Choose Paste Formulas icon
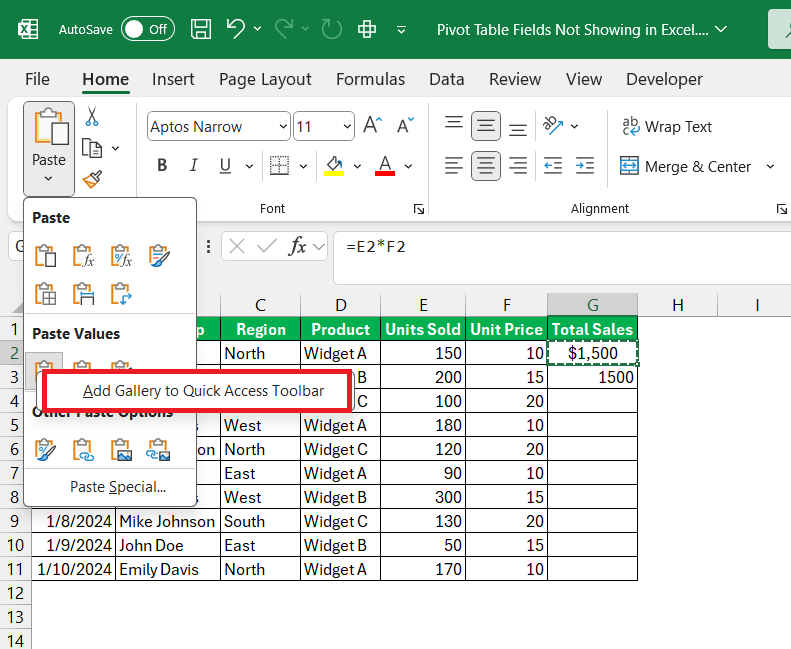Viewport: 791px width, 649px height. [x=83, y=255]
